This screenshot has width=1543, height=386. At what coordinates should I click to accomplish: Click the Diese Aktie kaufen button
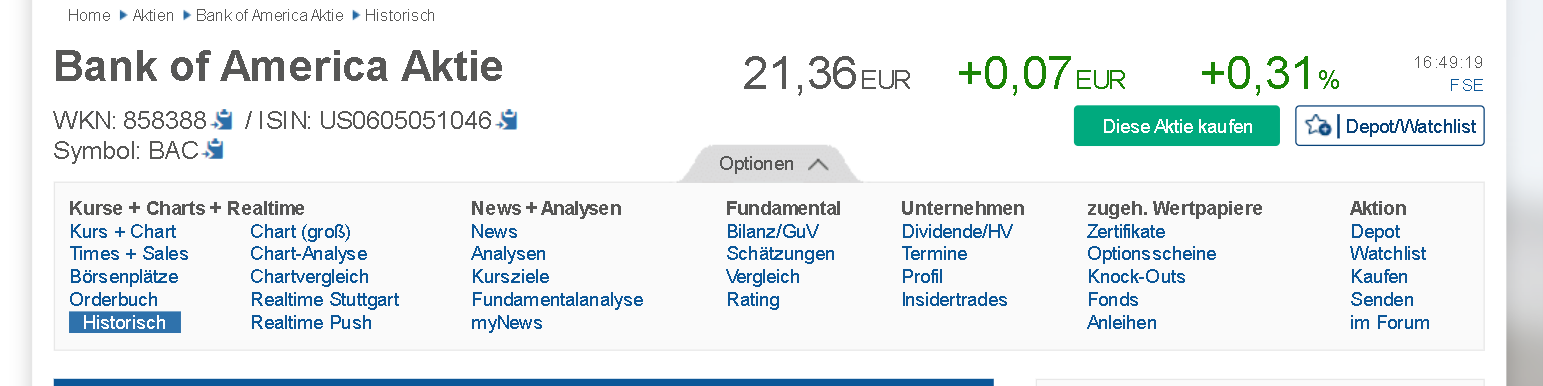[x=1177, y=126]
